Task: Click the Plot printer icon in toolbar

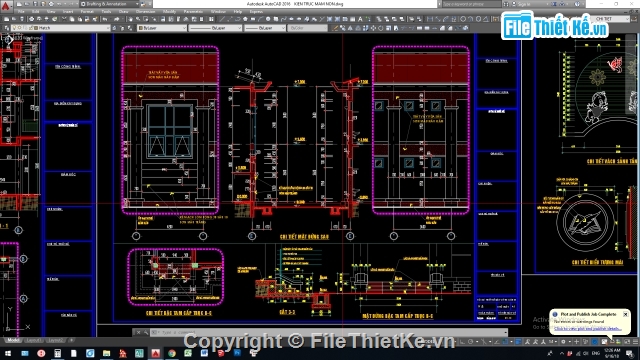Action: pos(31,19)
